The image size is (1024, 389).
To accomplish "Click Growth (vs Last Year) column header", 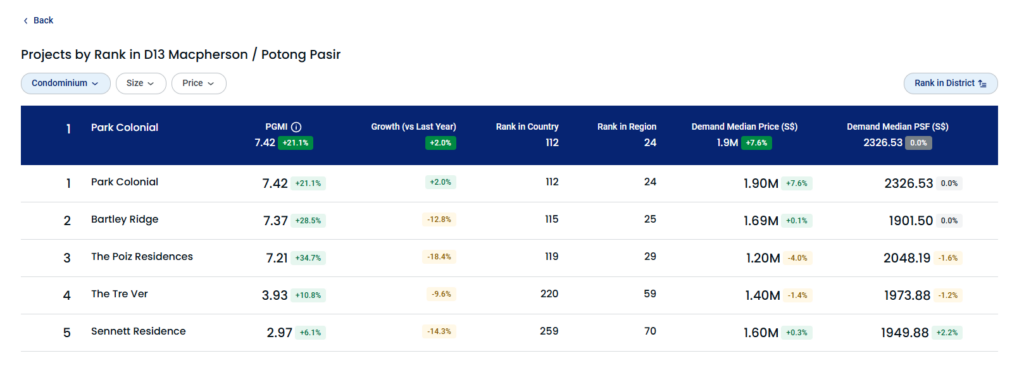I will (413, 127).
